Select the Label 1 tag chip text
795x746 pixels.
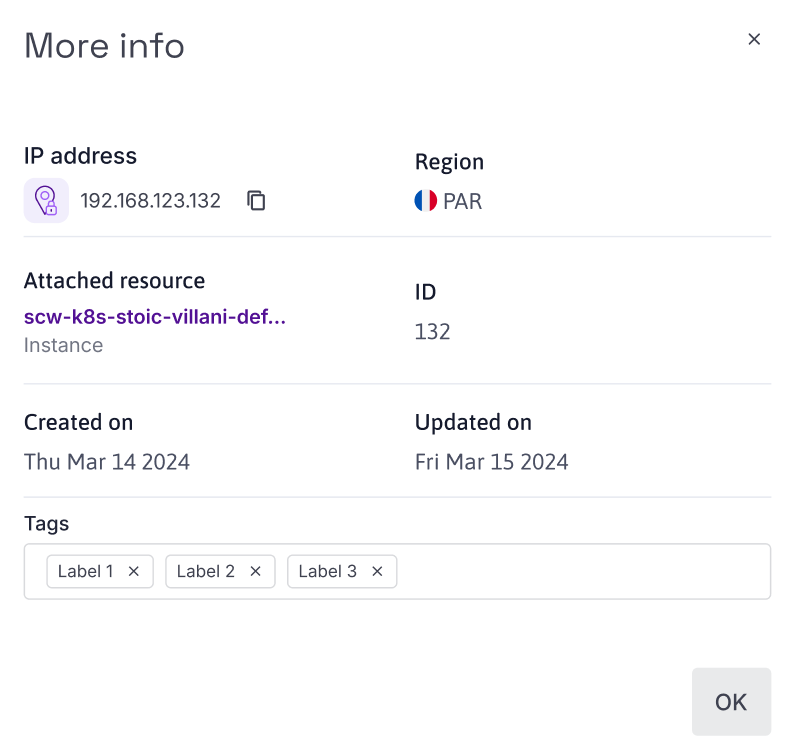[85, 572]
